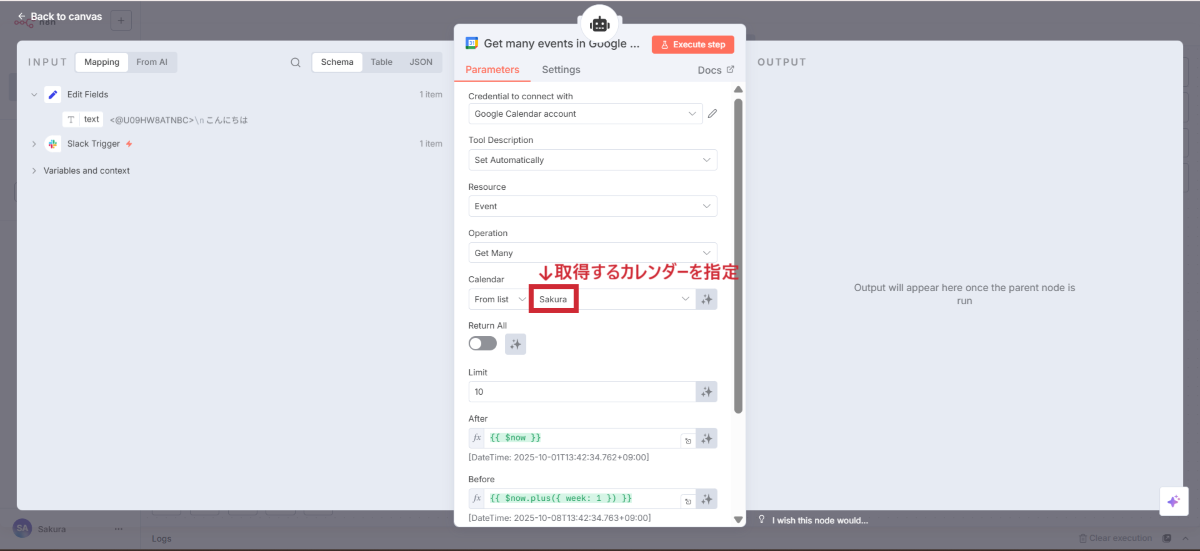Switch to the Parameters tab
This screenshot has width=1200, height=551.
[492, 70]
